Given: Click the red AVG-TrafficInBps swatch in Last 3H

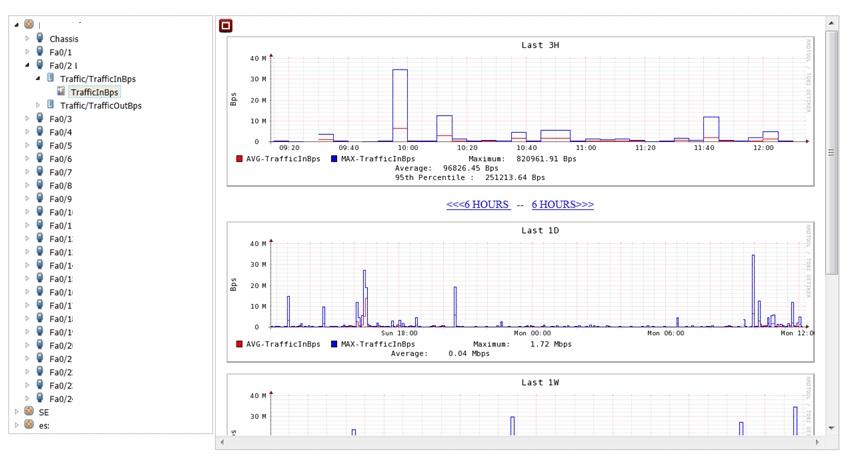Looking at the screenshot, I should [x=239, y=159].
